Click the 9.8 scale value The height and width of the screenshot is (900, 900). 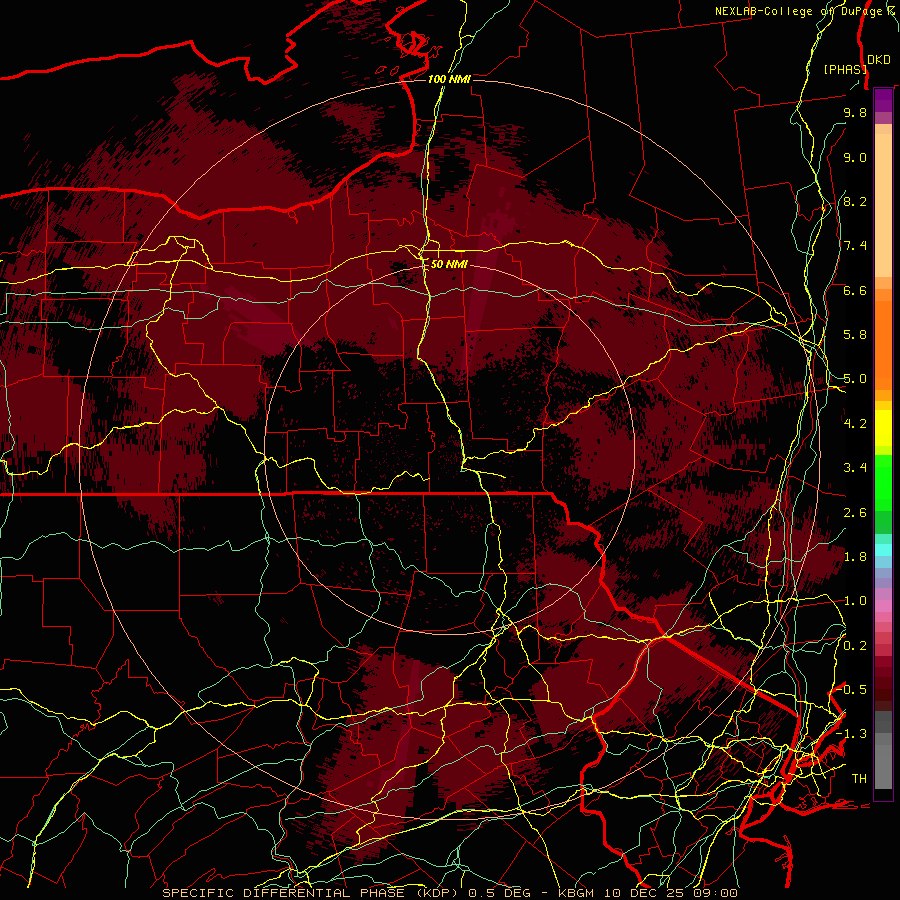[x=855, y=112]
